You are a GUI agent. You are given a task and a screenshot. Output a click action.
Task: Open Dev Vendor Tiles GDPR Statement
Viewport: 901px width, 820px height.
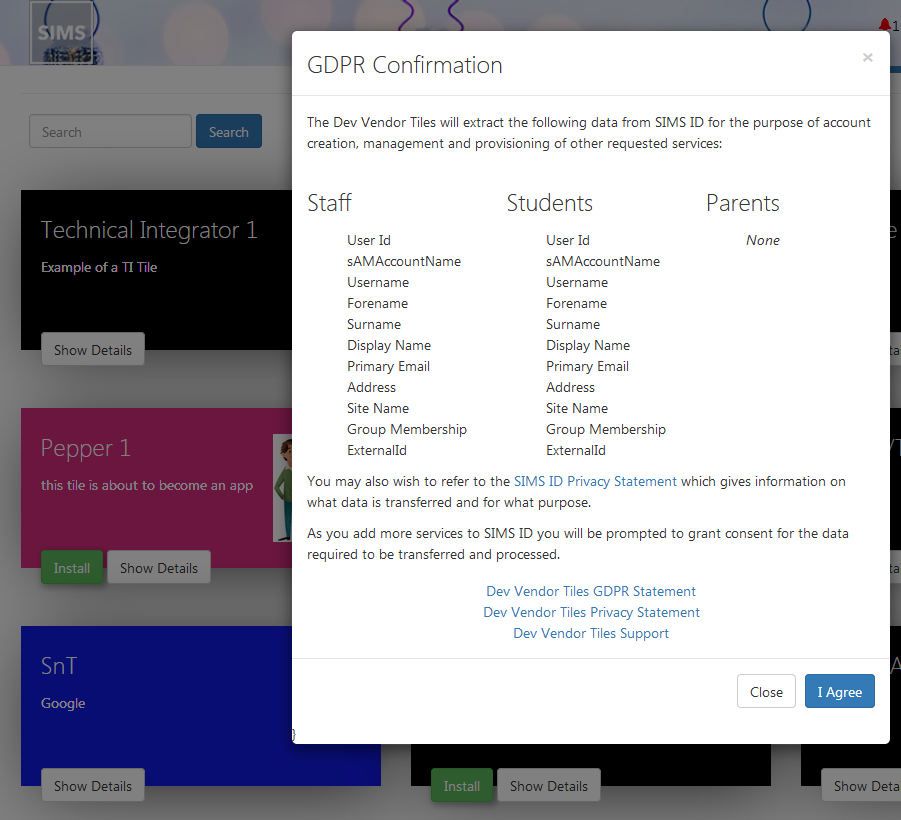pos(591,591)
